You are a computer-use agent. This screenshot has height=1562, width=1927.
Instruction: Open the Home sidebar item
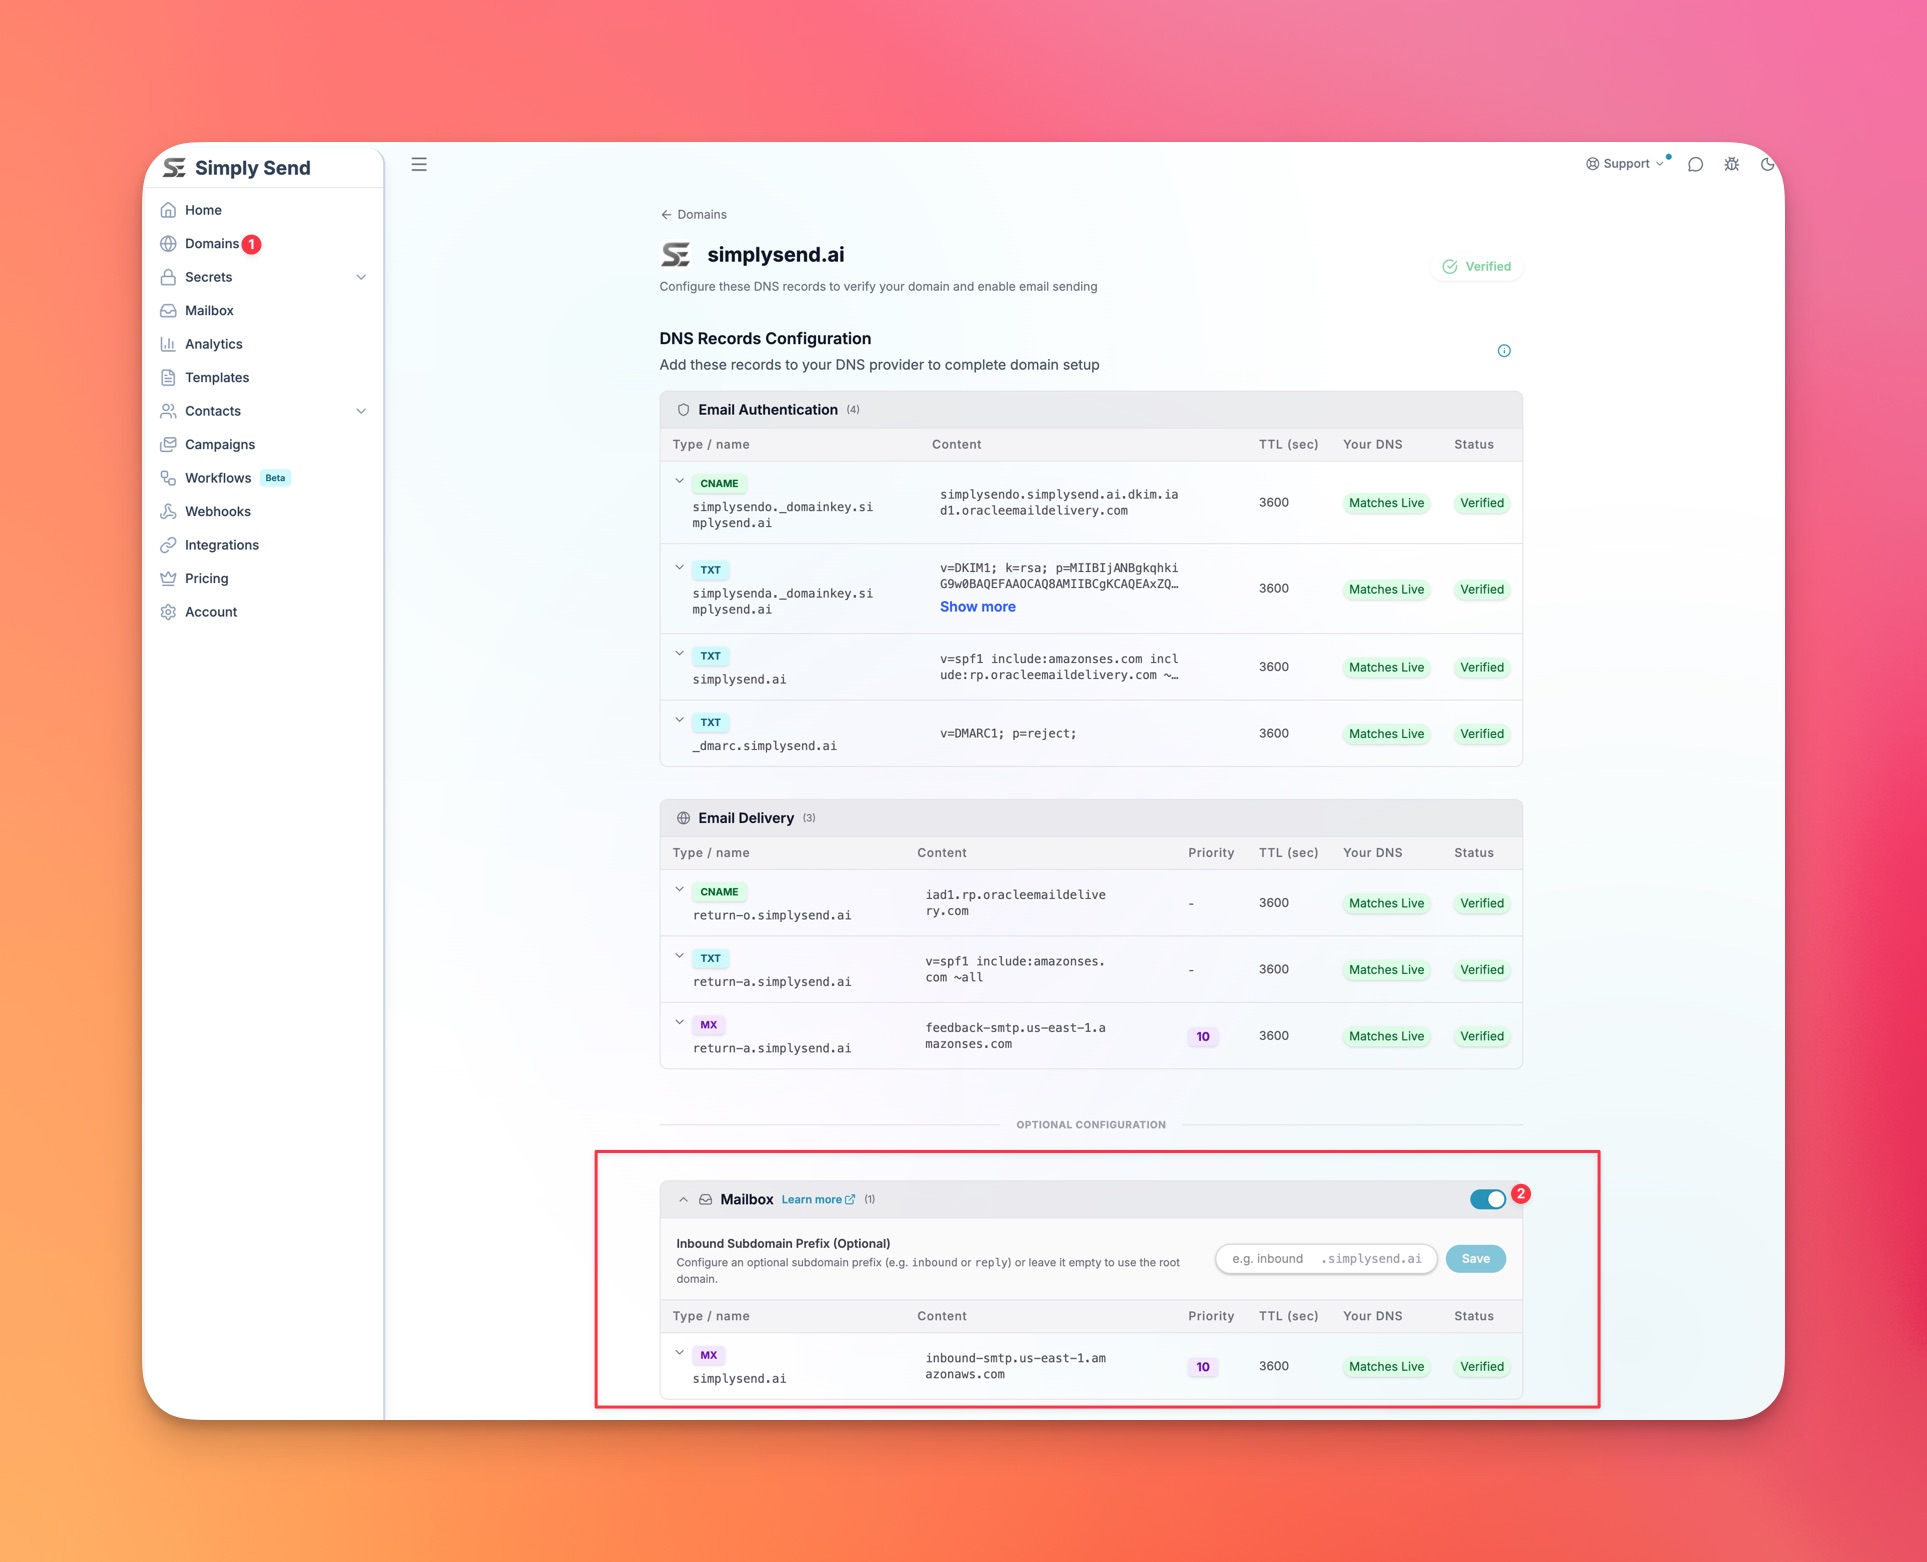[203, 210]
